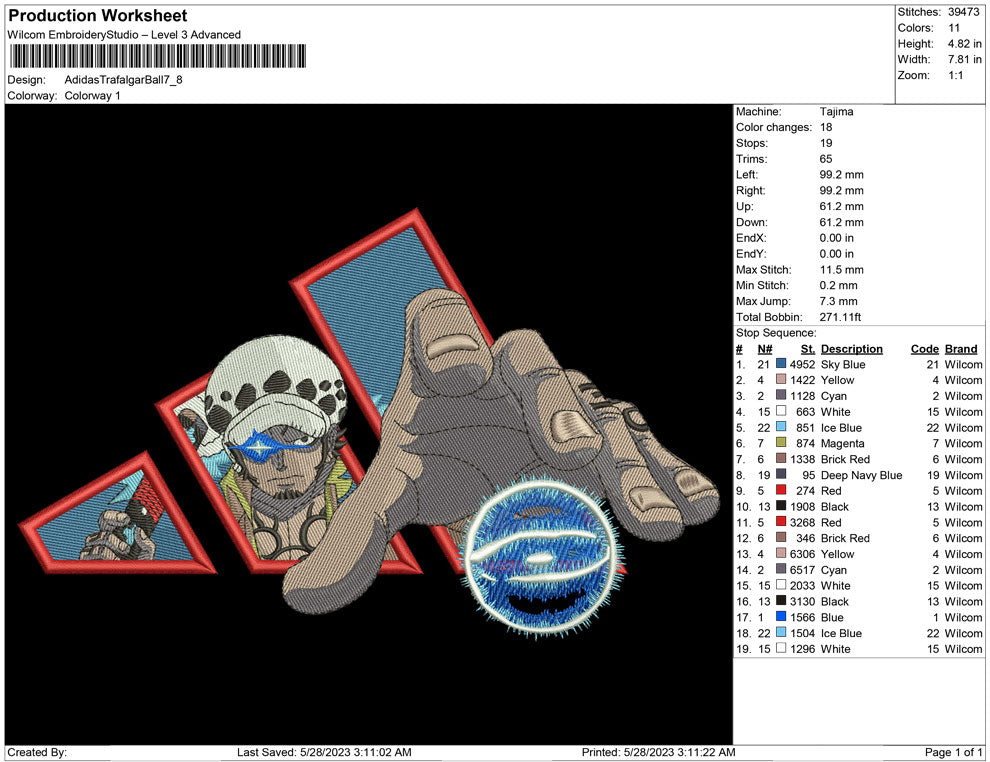Click the stitch count 6517
This screenshot has width=990, height=762.
(x=802, y=569)
